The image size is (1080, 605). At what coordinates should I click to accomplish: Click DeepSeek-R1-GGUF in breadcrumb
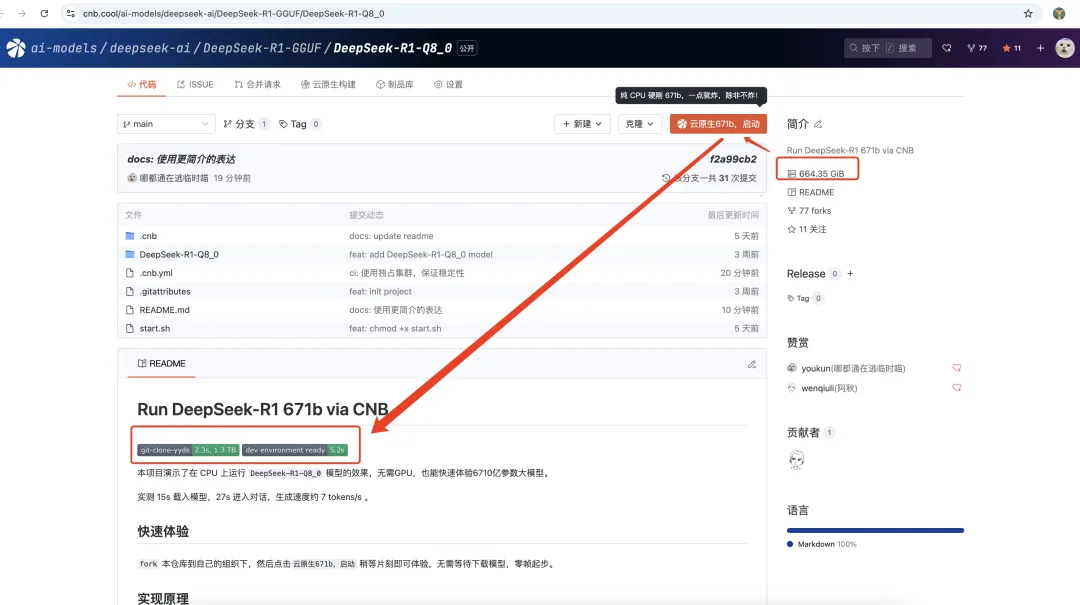pyautogui.click(x=262, y=48)
